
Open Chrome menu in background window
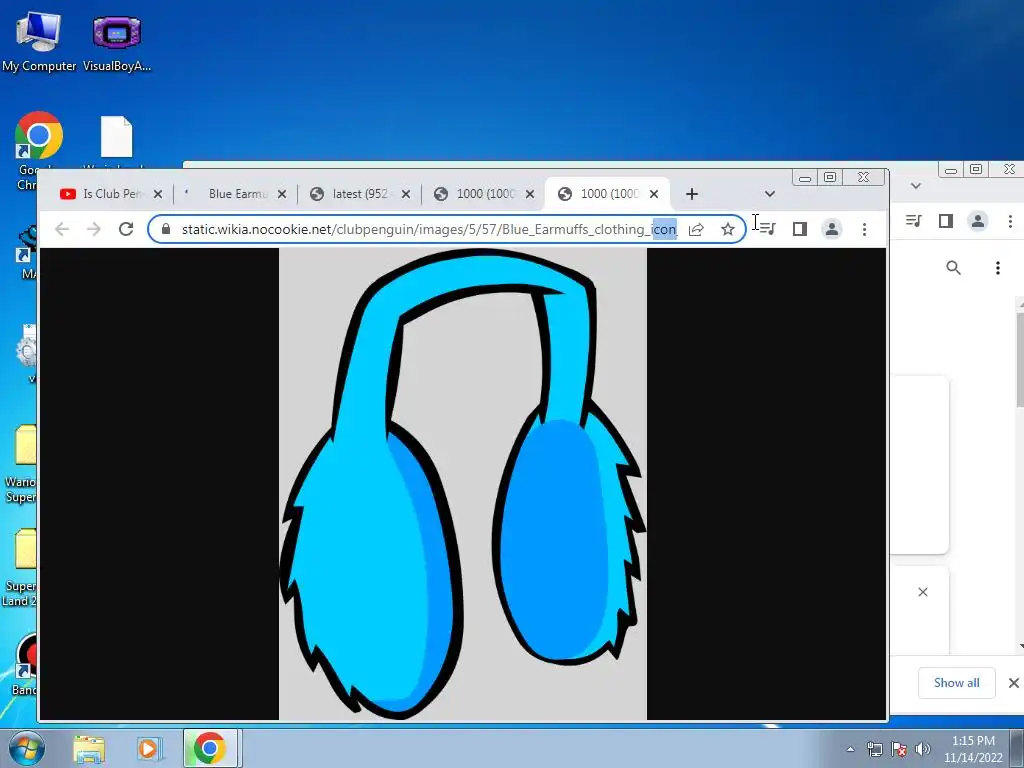tap(1010, 221)
